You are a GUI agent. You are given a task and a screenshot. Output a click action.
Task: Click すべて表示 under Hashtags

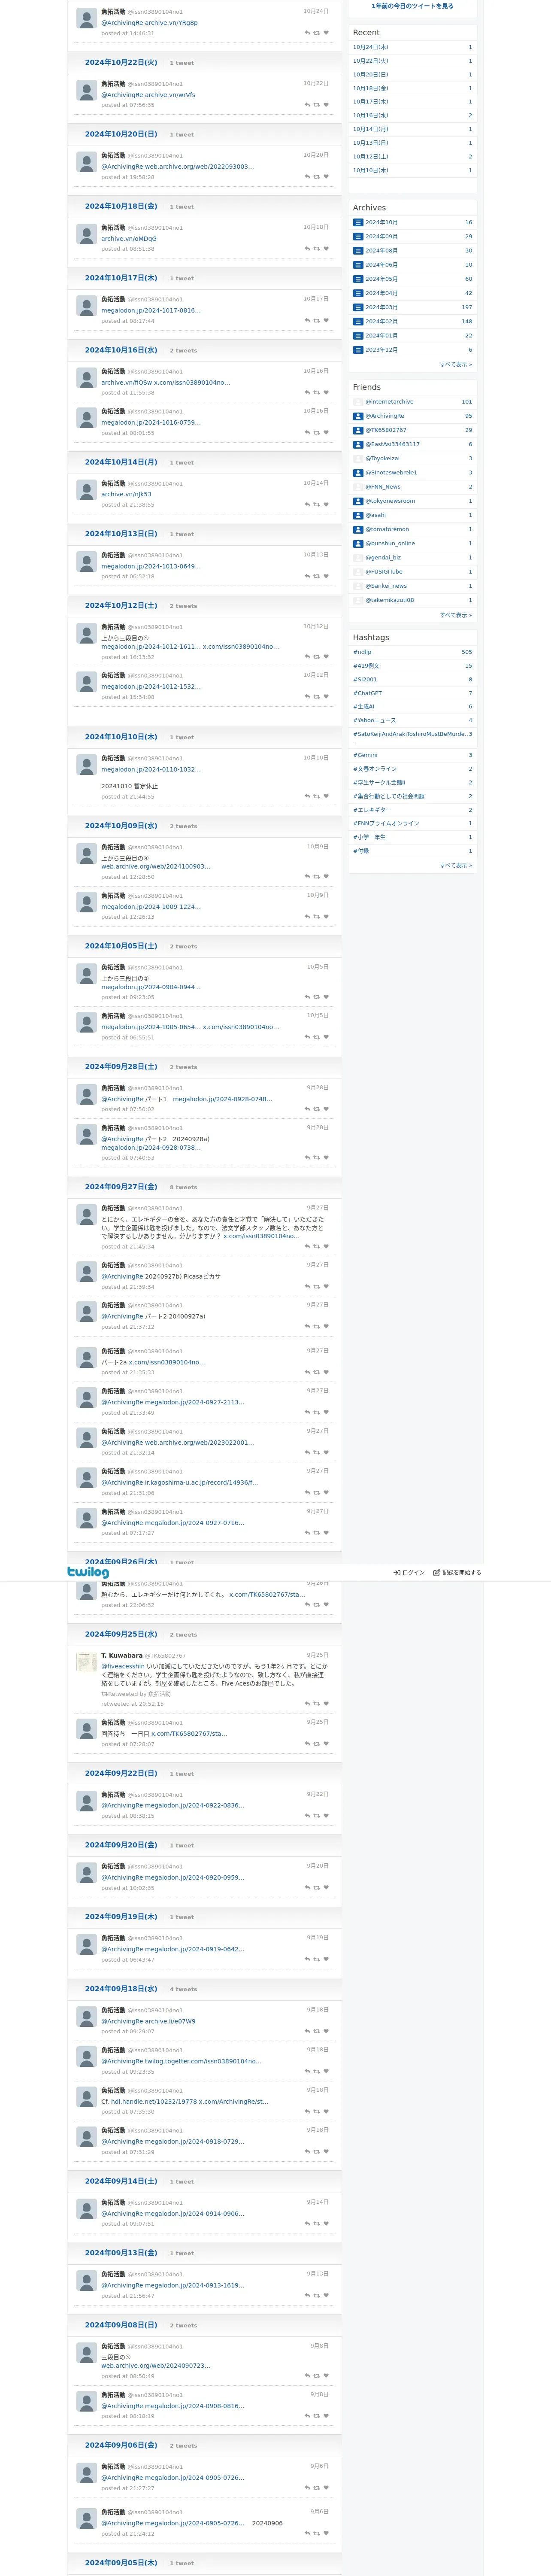coord(456,866)
